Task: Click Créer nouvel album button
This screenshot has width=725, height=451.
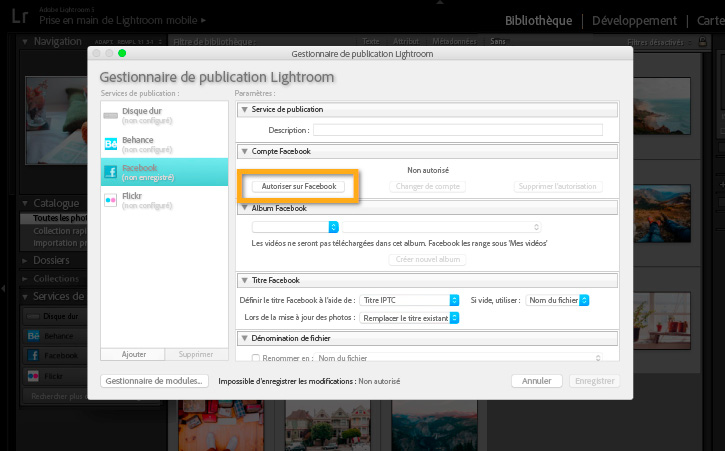Action: [427, 259]
